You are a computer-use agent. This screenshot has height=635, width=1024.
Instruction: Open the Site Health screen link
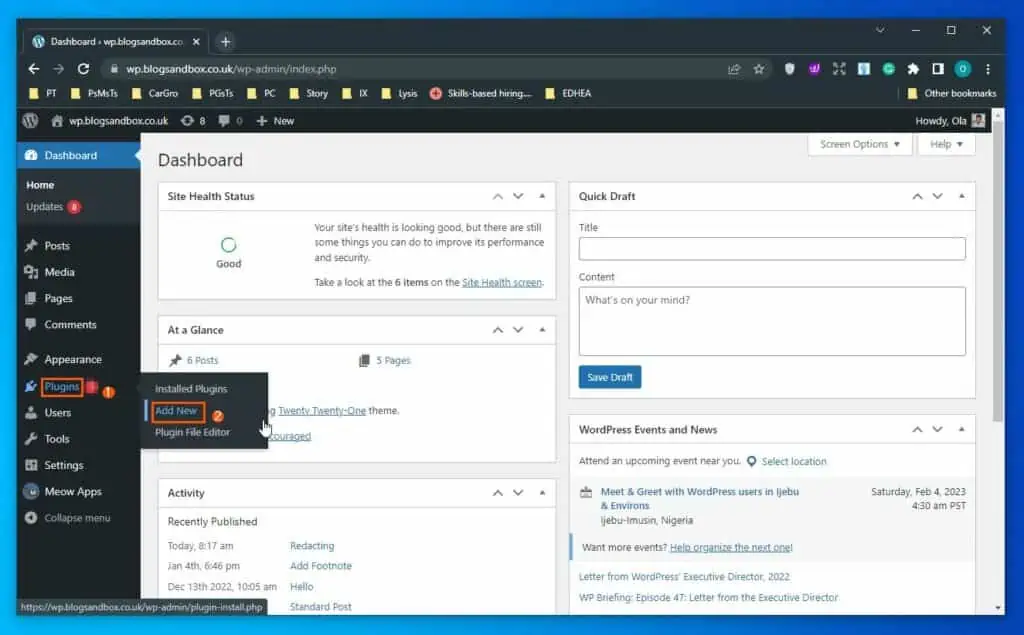[x=502, y=283]
